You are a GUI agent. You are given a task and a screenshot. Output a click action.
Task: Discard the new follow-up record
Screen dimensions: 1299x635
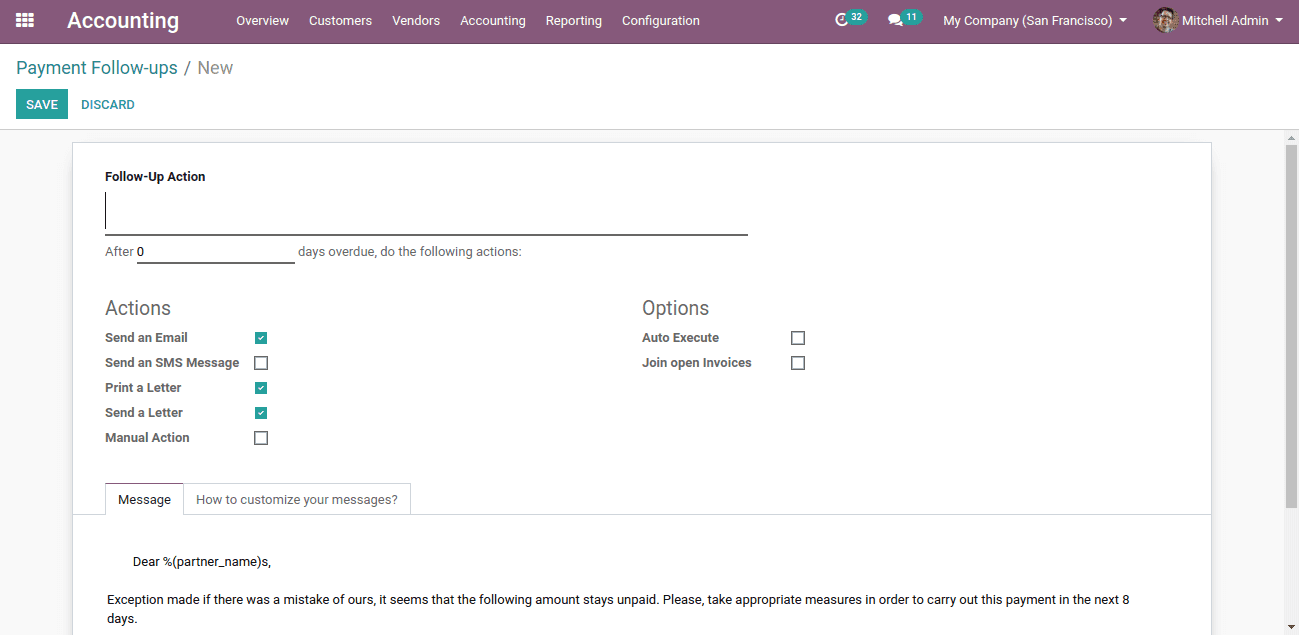(108, 104)
